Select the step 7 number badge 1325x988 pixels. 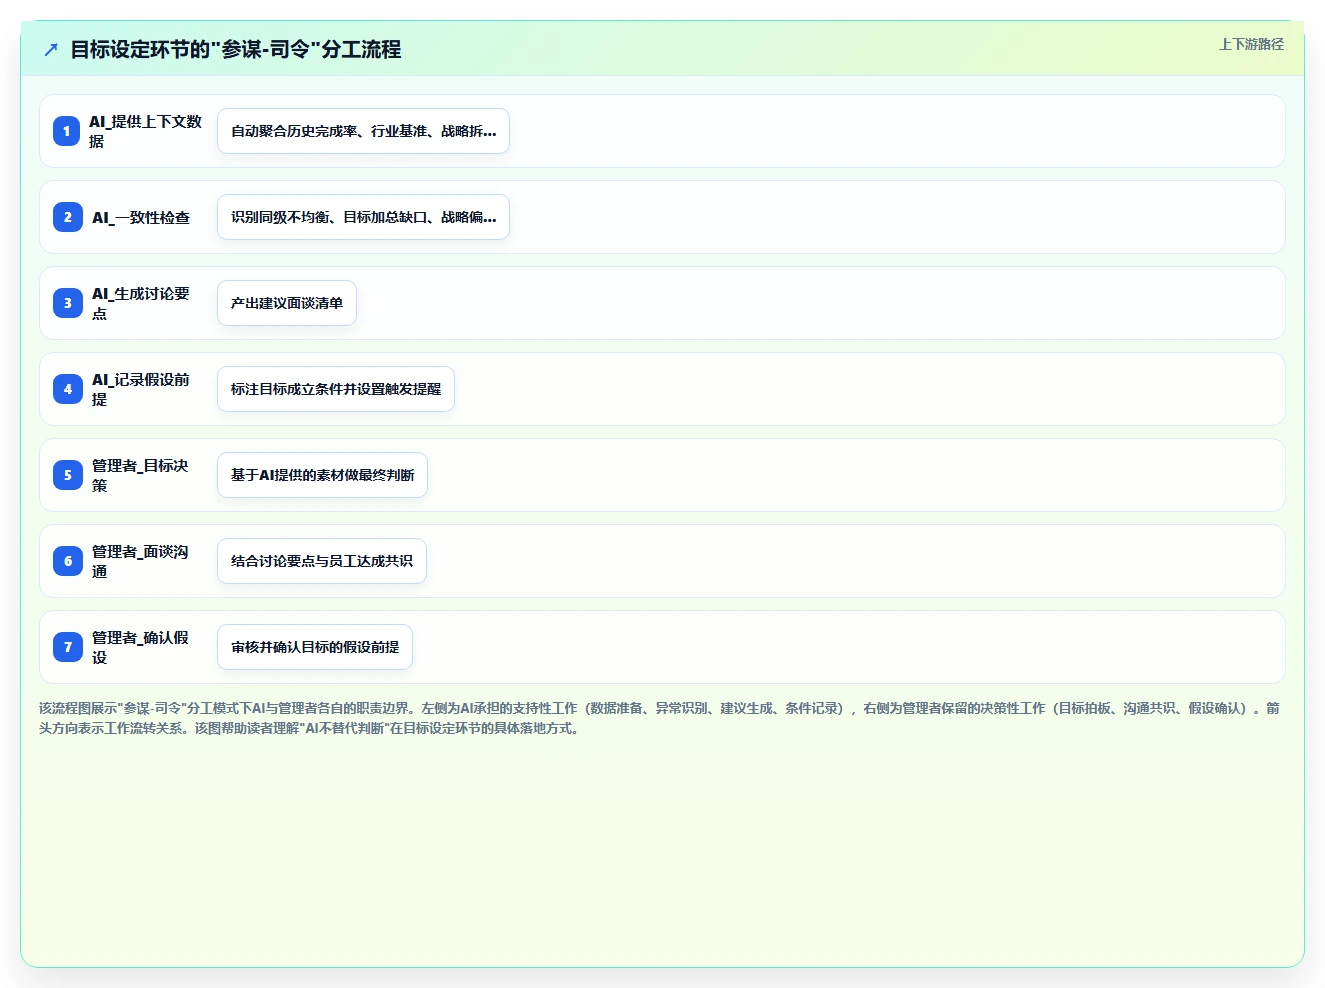68,647
